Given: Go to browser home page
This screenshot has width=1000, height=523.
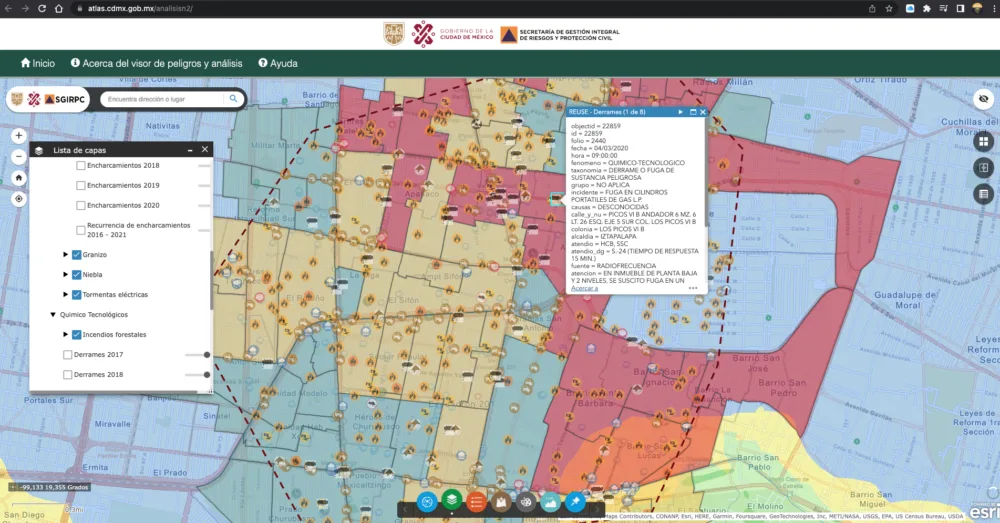Looking at the screenshot, I should click(59, 8).
